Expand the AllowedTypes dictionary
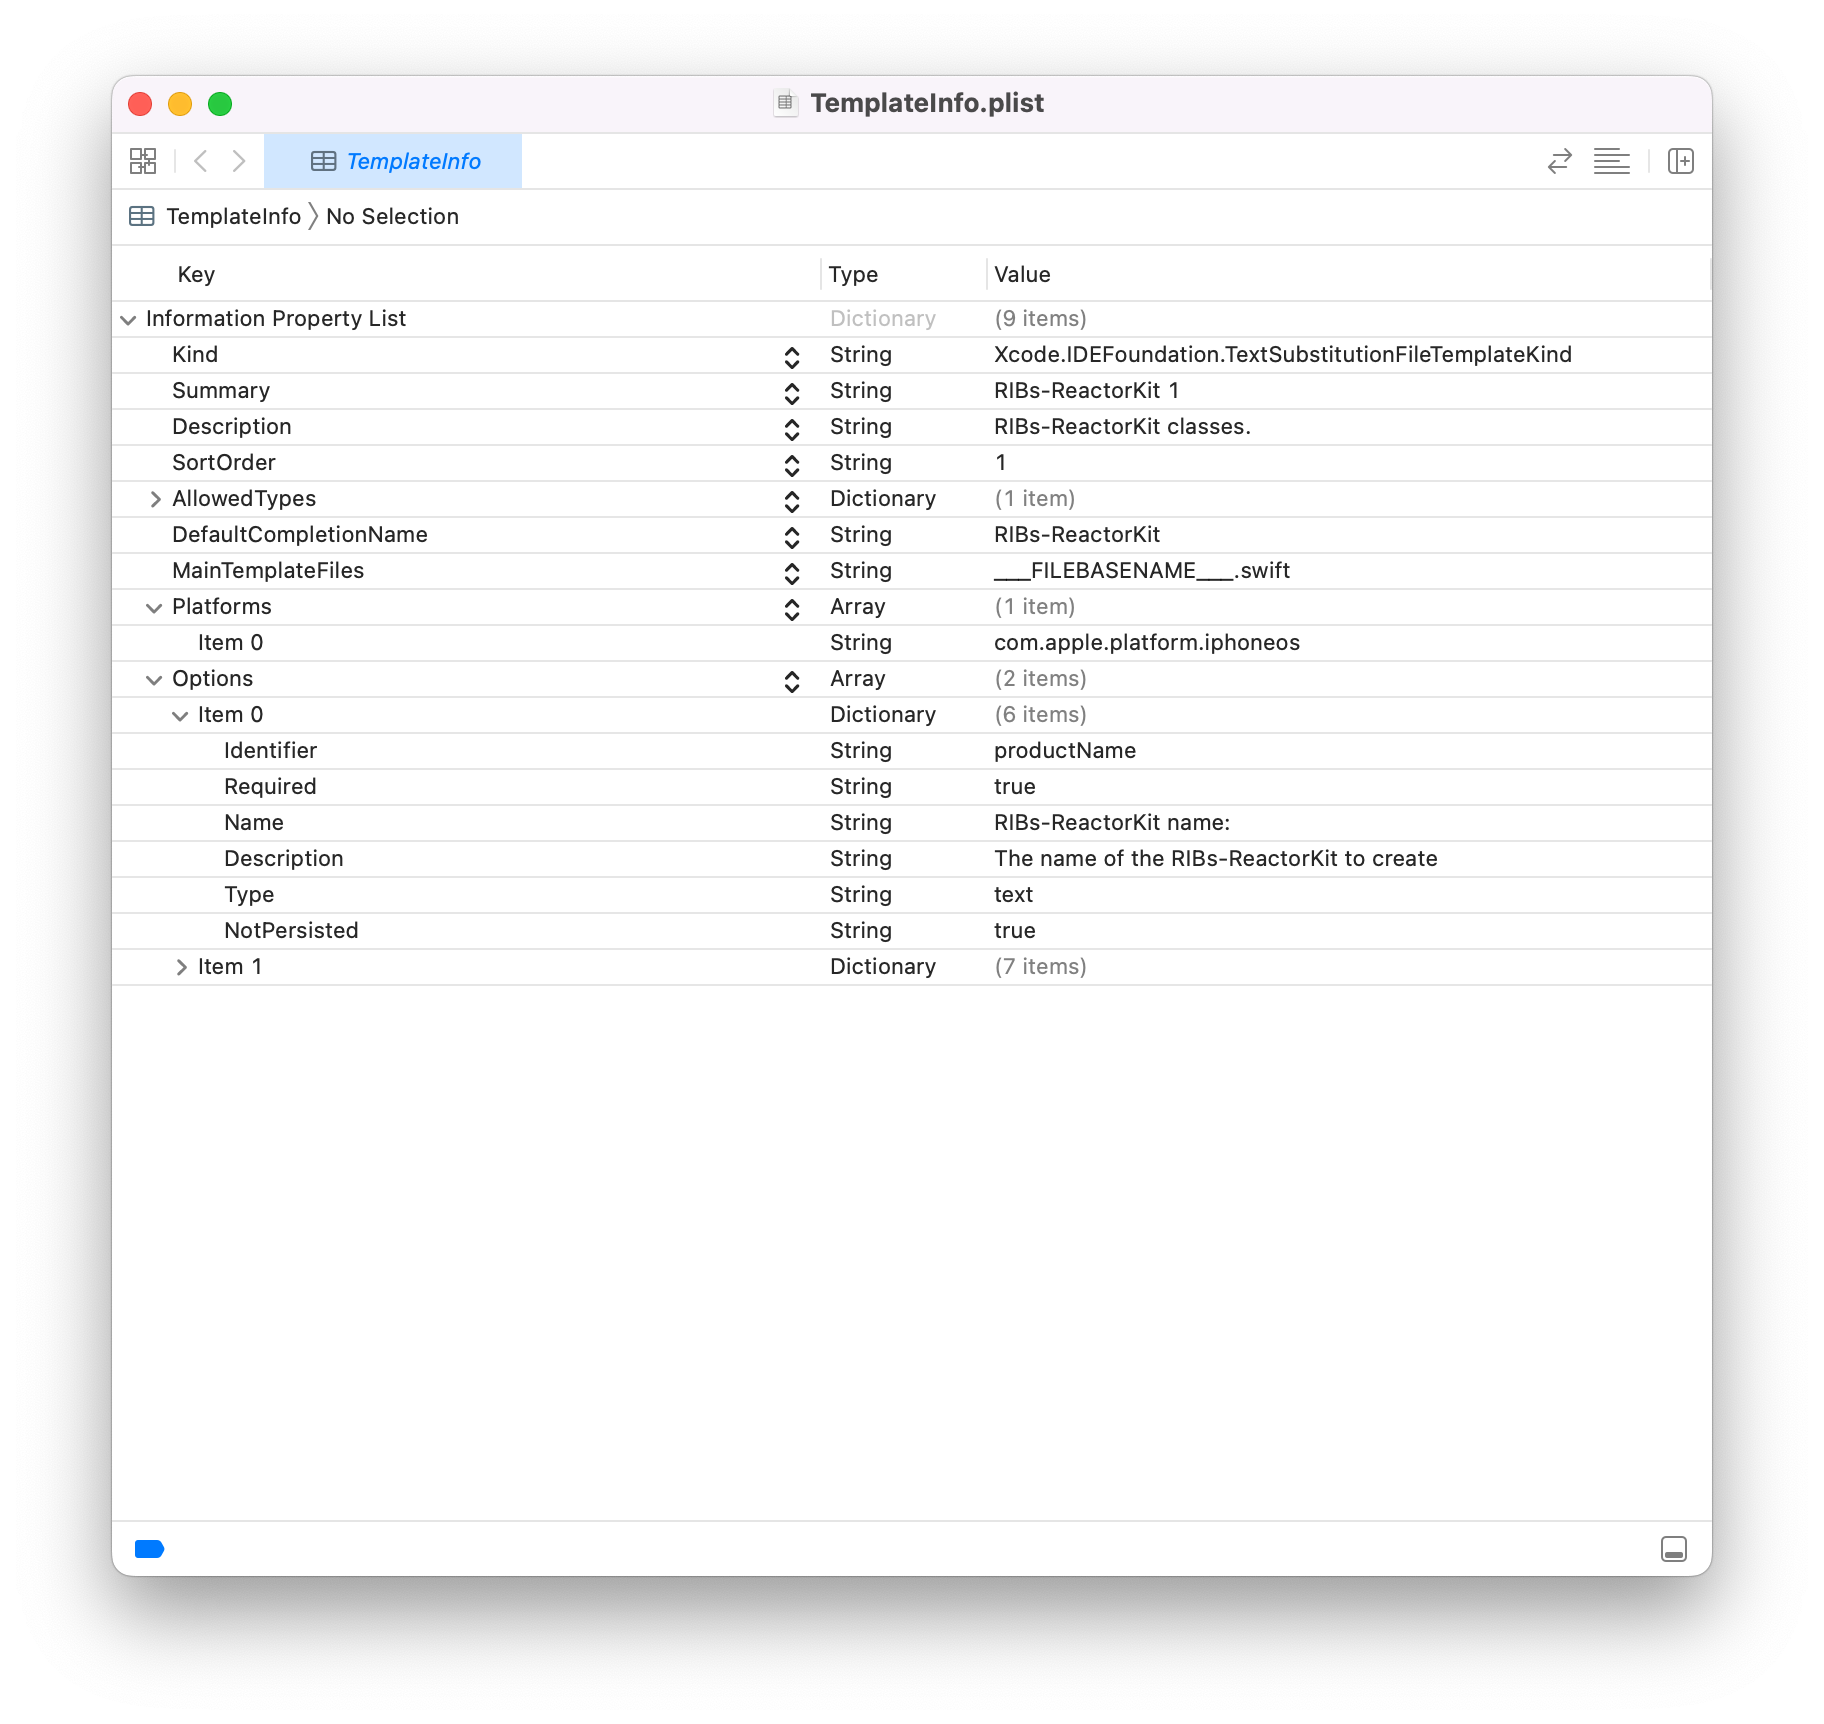The image size is (1824, 1724). (155, 499)
